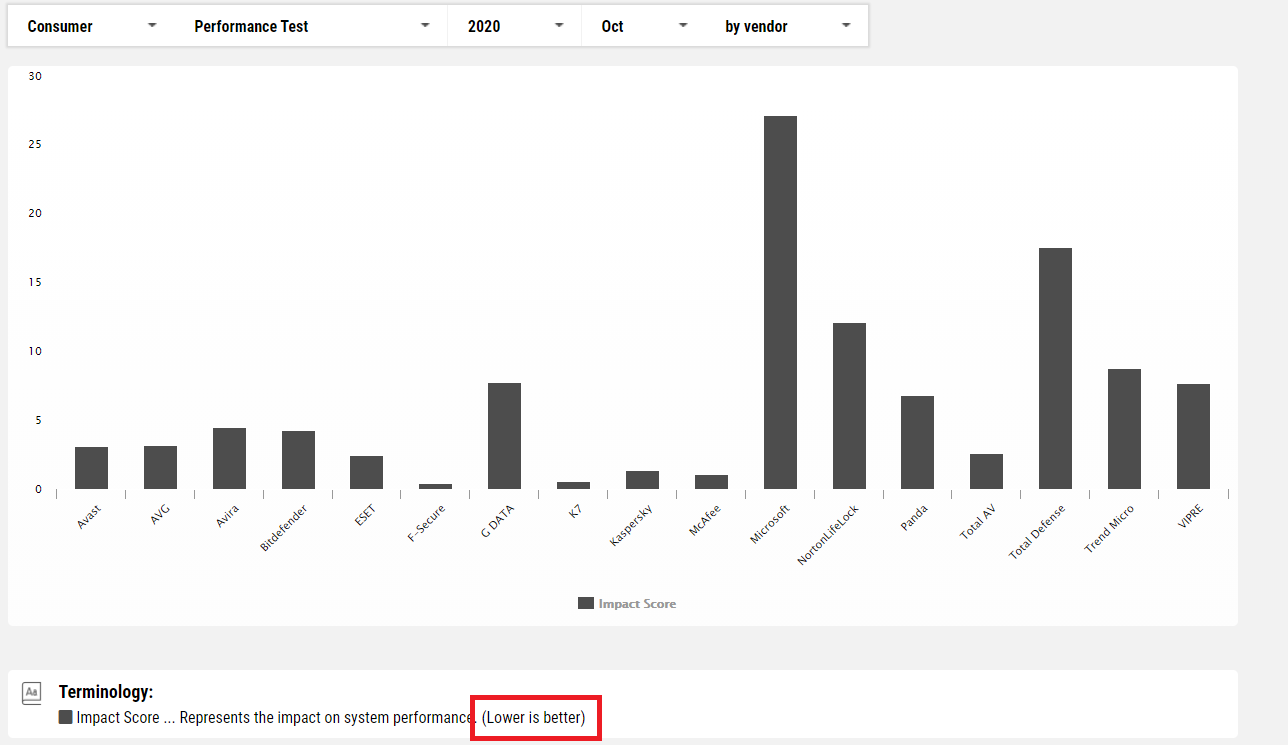
Task: Click the y-axis value 25
Action: coord(35,144)
